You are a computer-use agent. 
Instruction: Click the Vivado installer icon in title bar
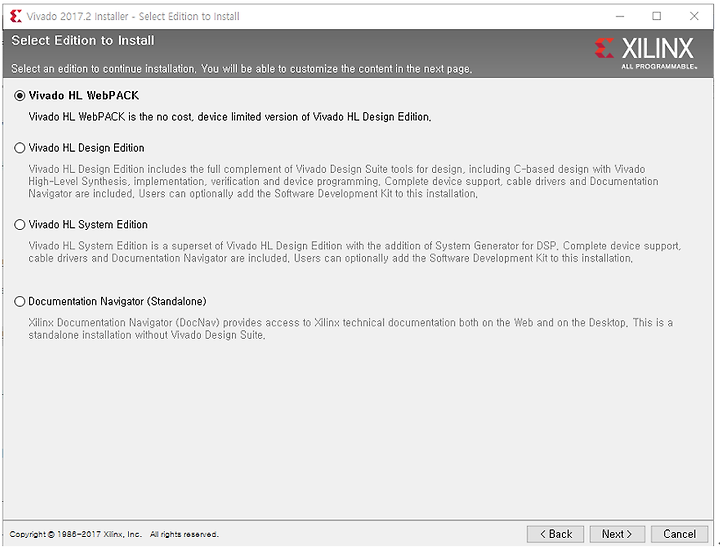point(16,16)
